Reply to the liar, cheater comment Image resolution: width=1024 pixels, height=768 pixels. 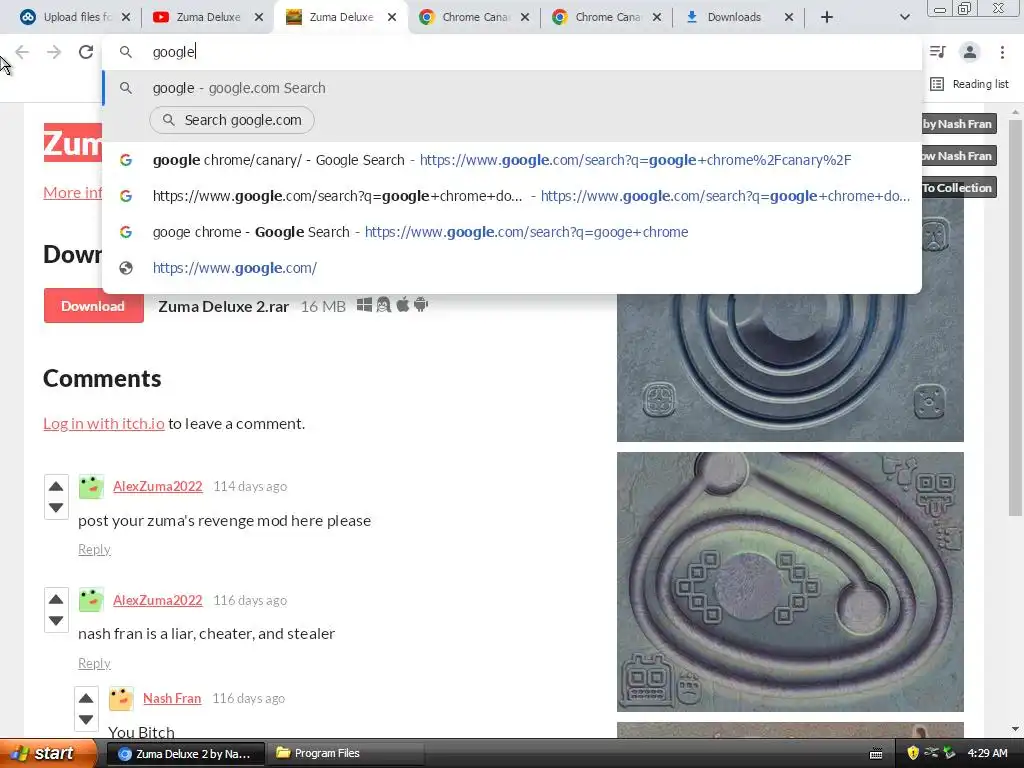[x=94, y=664]
